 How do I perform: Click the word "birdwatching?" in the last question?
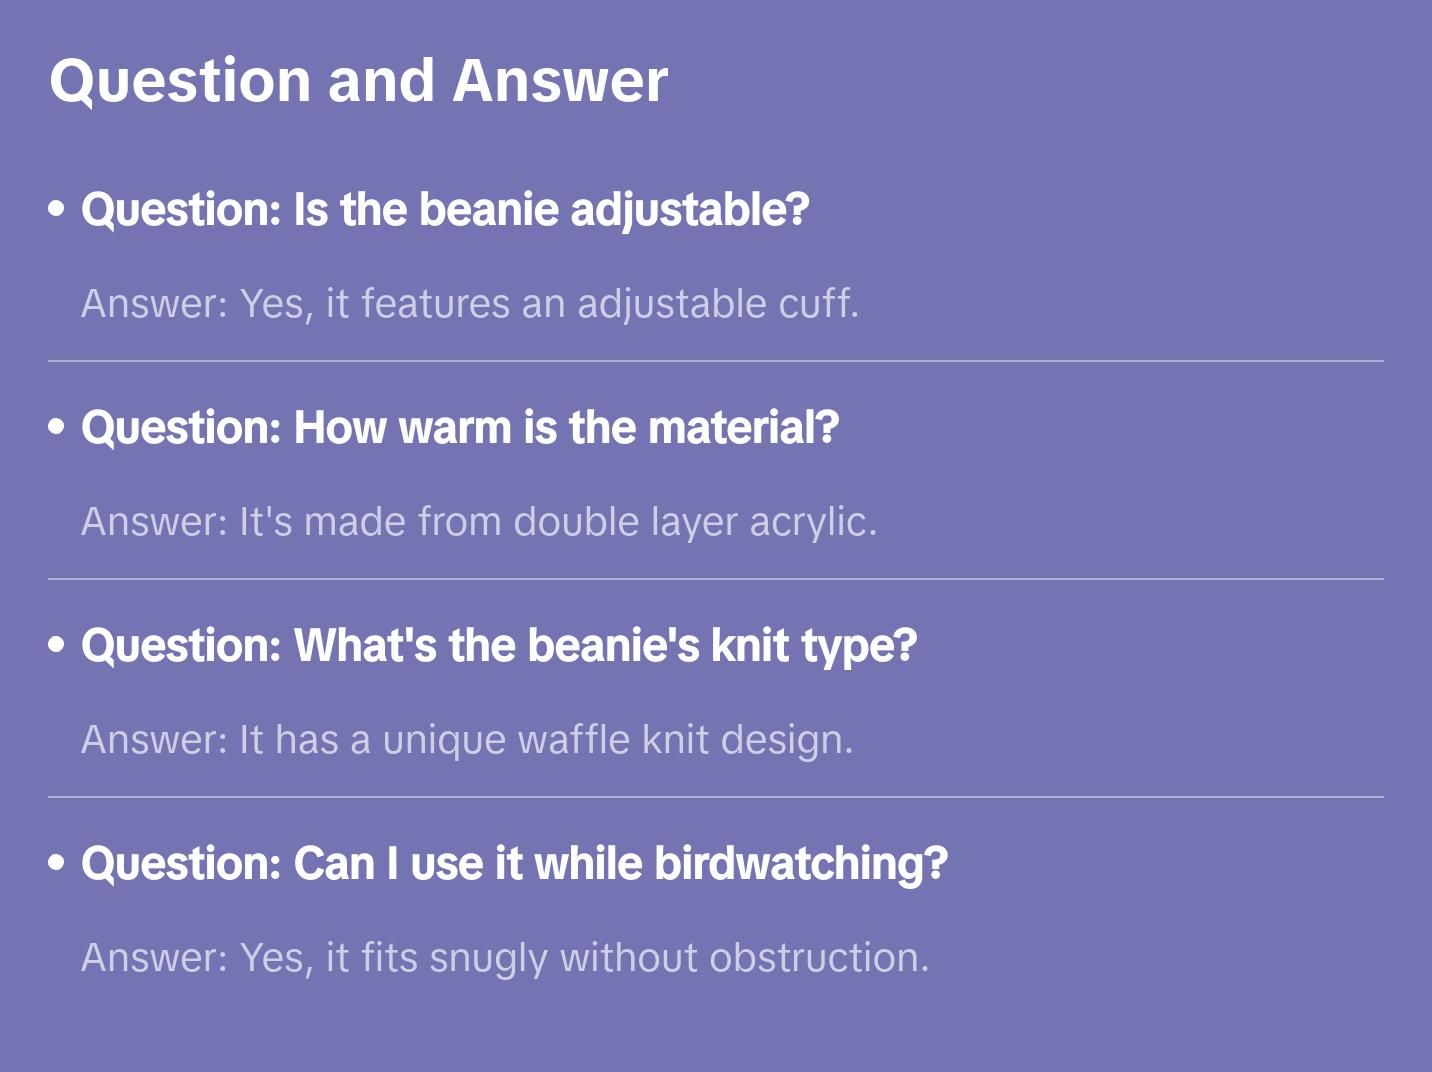[801, 864]
